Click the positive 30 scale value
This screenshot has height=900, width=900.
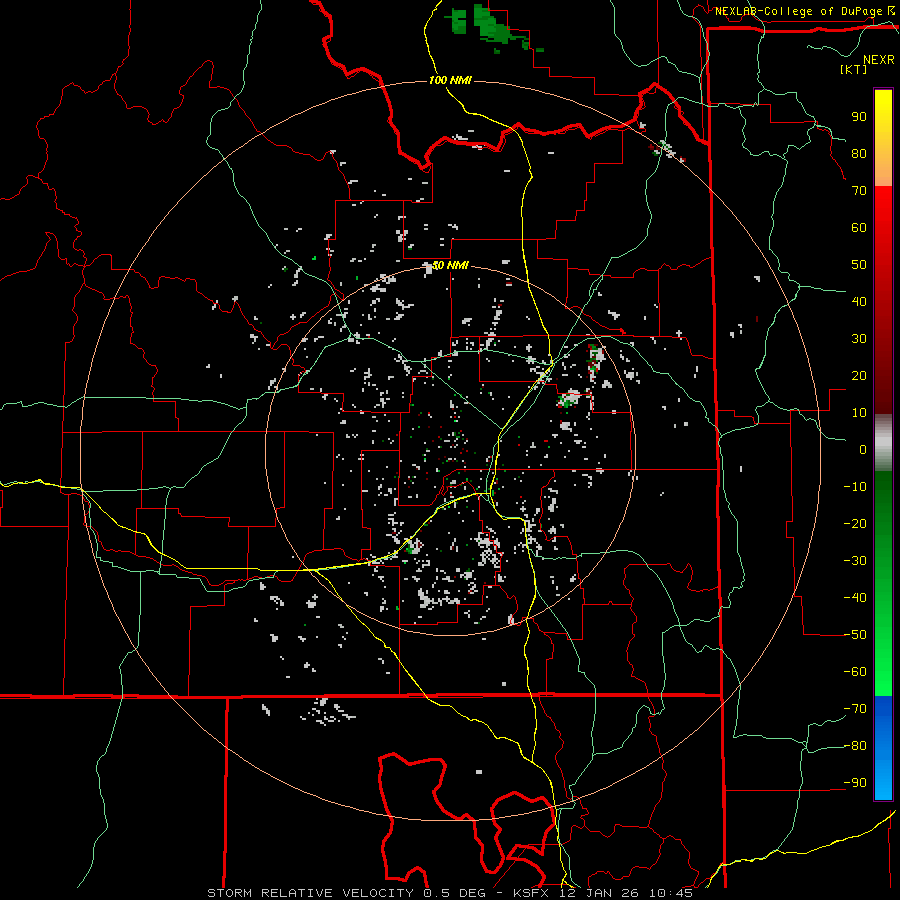coord(859,339)
